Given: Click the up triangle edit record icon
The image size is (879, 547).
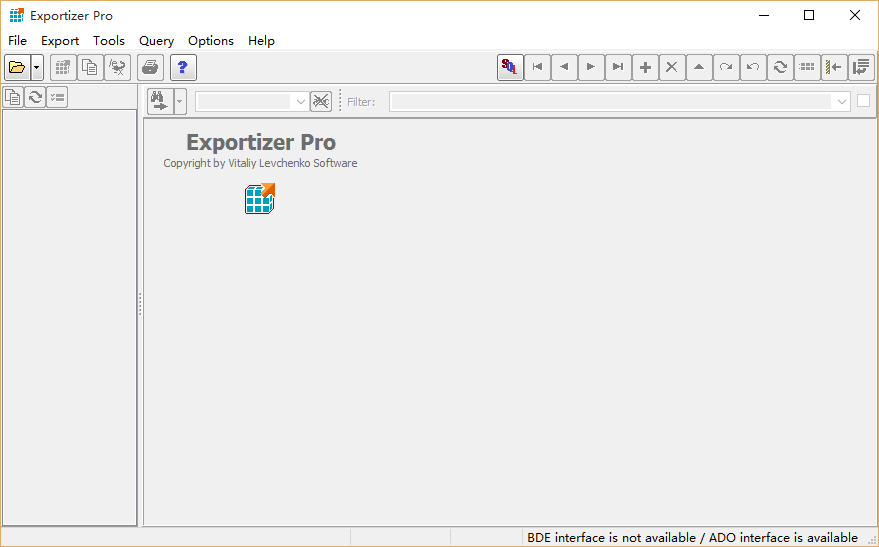Looking at the screenshot, I should click(699, 67).
